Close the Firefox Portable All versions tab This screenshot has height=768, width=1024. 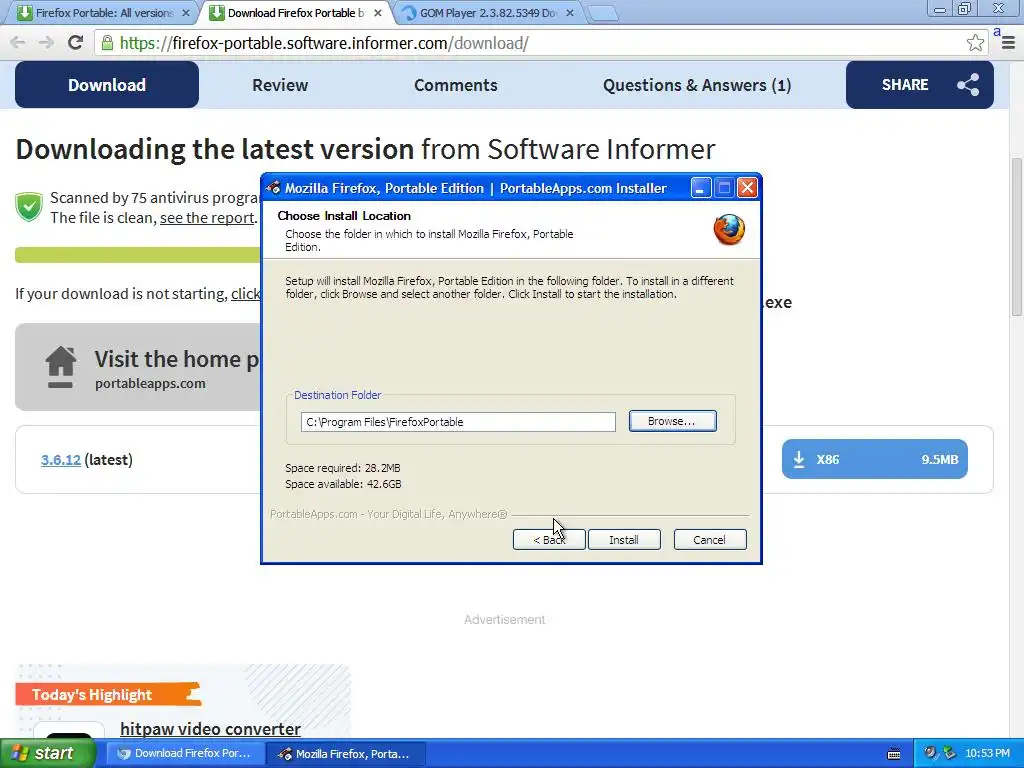(x=185, y=13)
